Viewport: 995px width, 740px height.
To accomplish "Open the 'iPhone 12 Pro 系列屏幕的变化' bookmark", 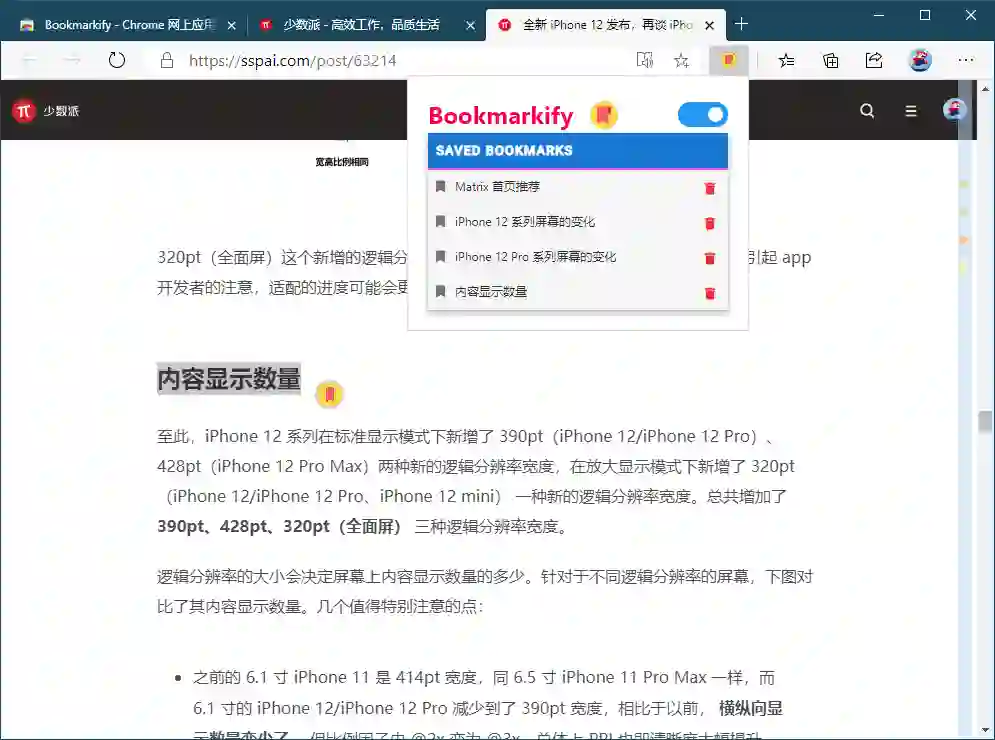I will [535, 256].
